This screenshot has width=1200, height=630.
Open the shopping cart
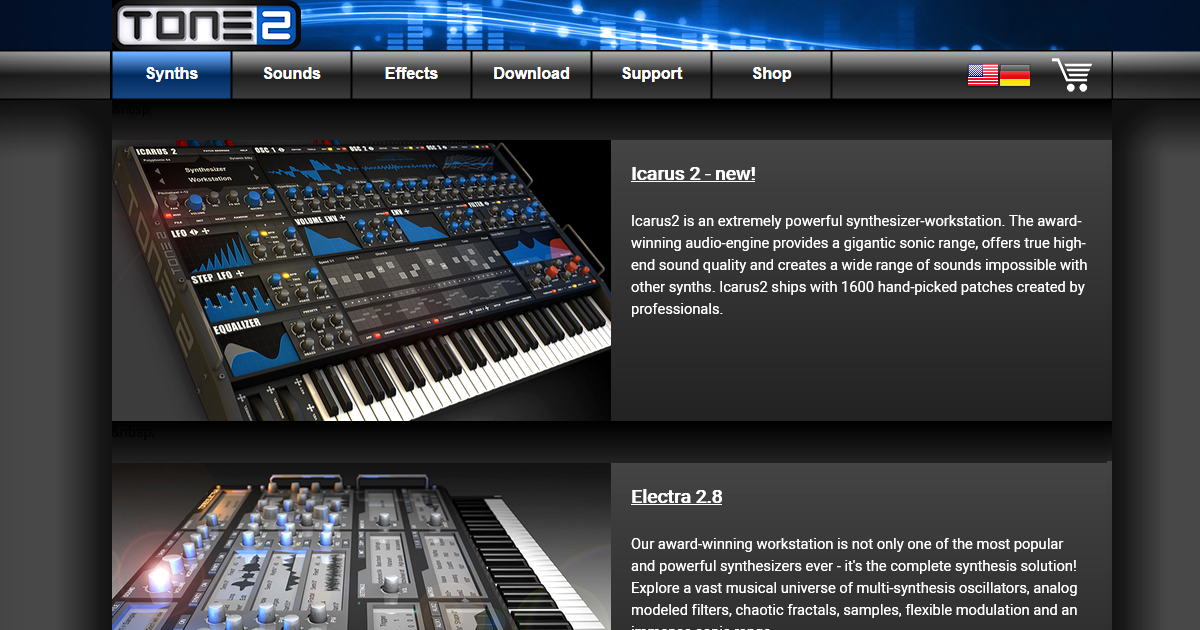pyautogui.click(x=1071, y=75)
